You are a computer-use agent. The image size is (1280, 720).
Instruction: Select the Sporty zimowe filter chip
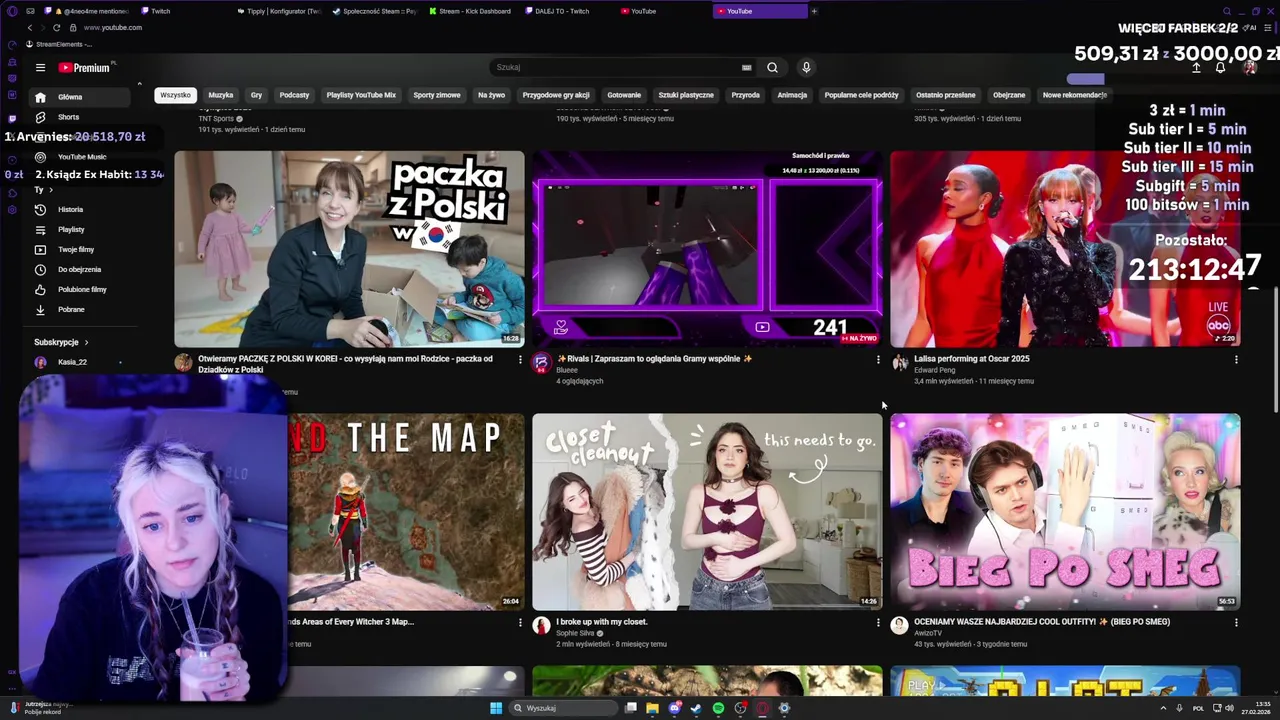437,95
